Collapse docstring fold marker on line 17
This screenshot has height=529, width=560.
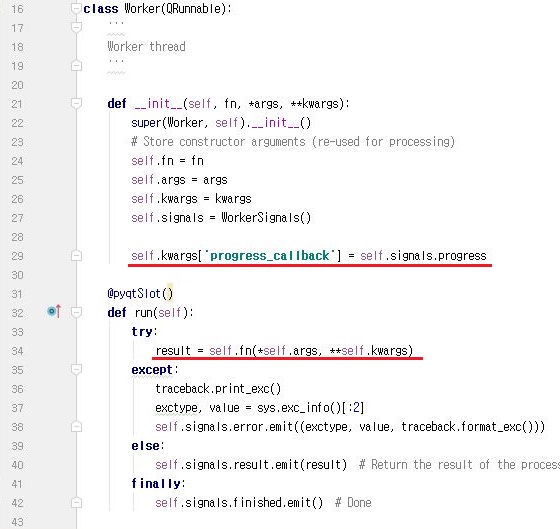[76, 27]
